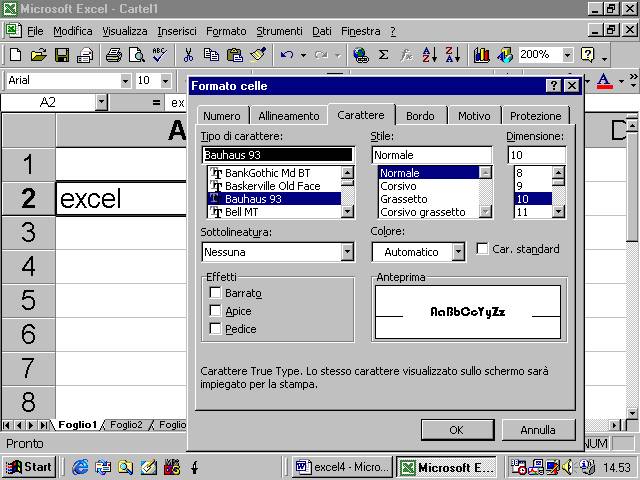Open the Colore Automatico dropdown
The height and width of the screenshot is (480, 640).
point(458,252)
